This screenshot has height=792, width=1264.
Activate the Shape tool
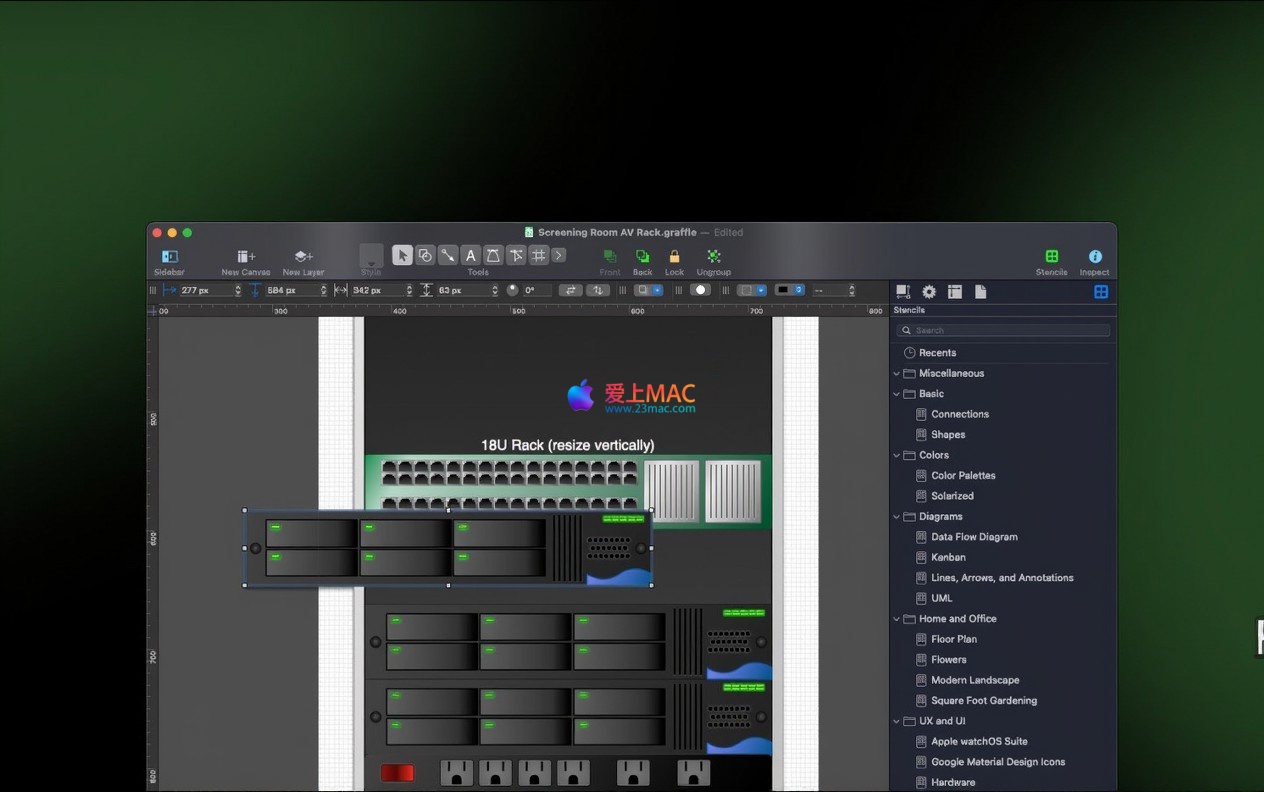coord(425,256)
